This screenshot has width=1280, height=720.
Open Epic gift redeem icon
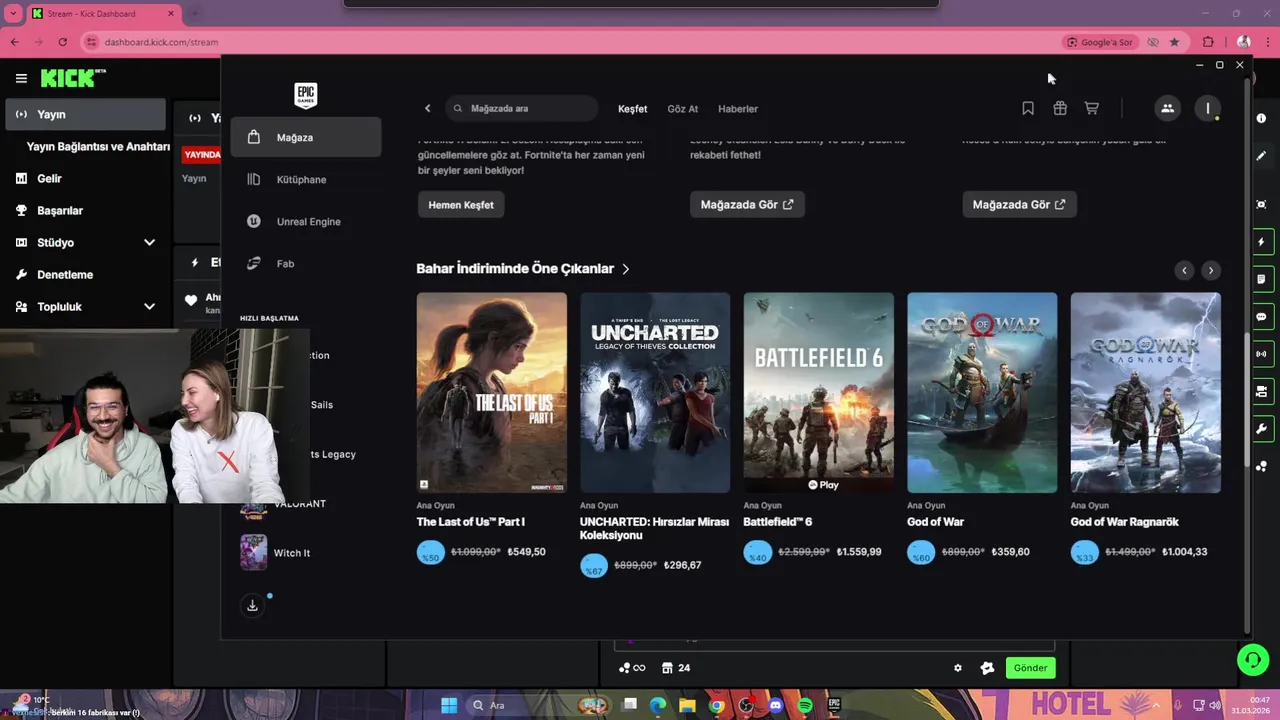1060,108
